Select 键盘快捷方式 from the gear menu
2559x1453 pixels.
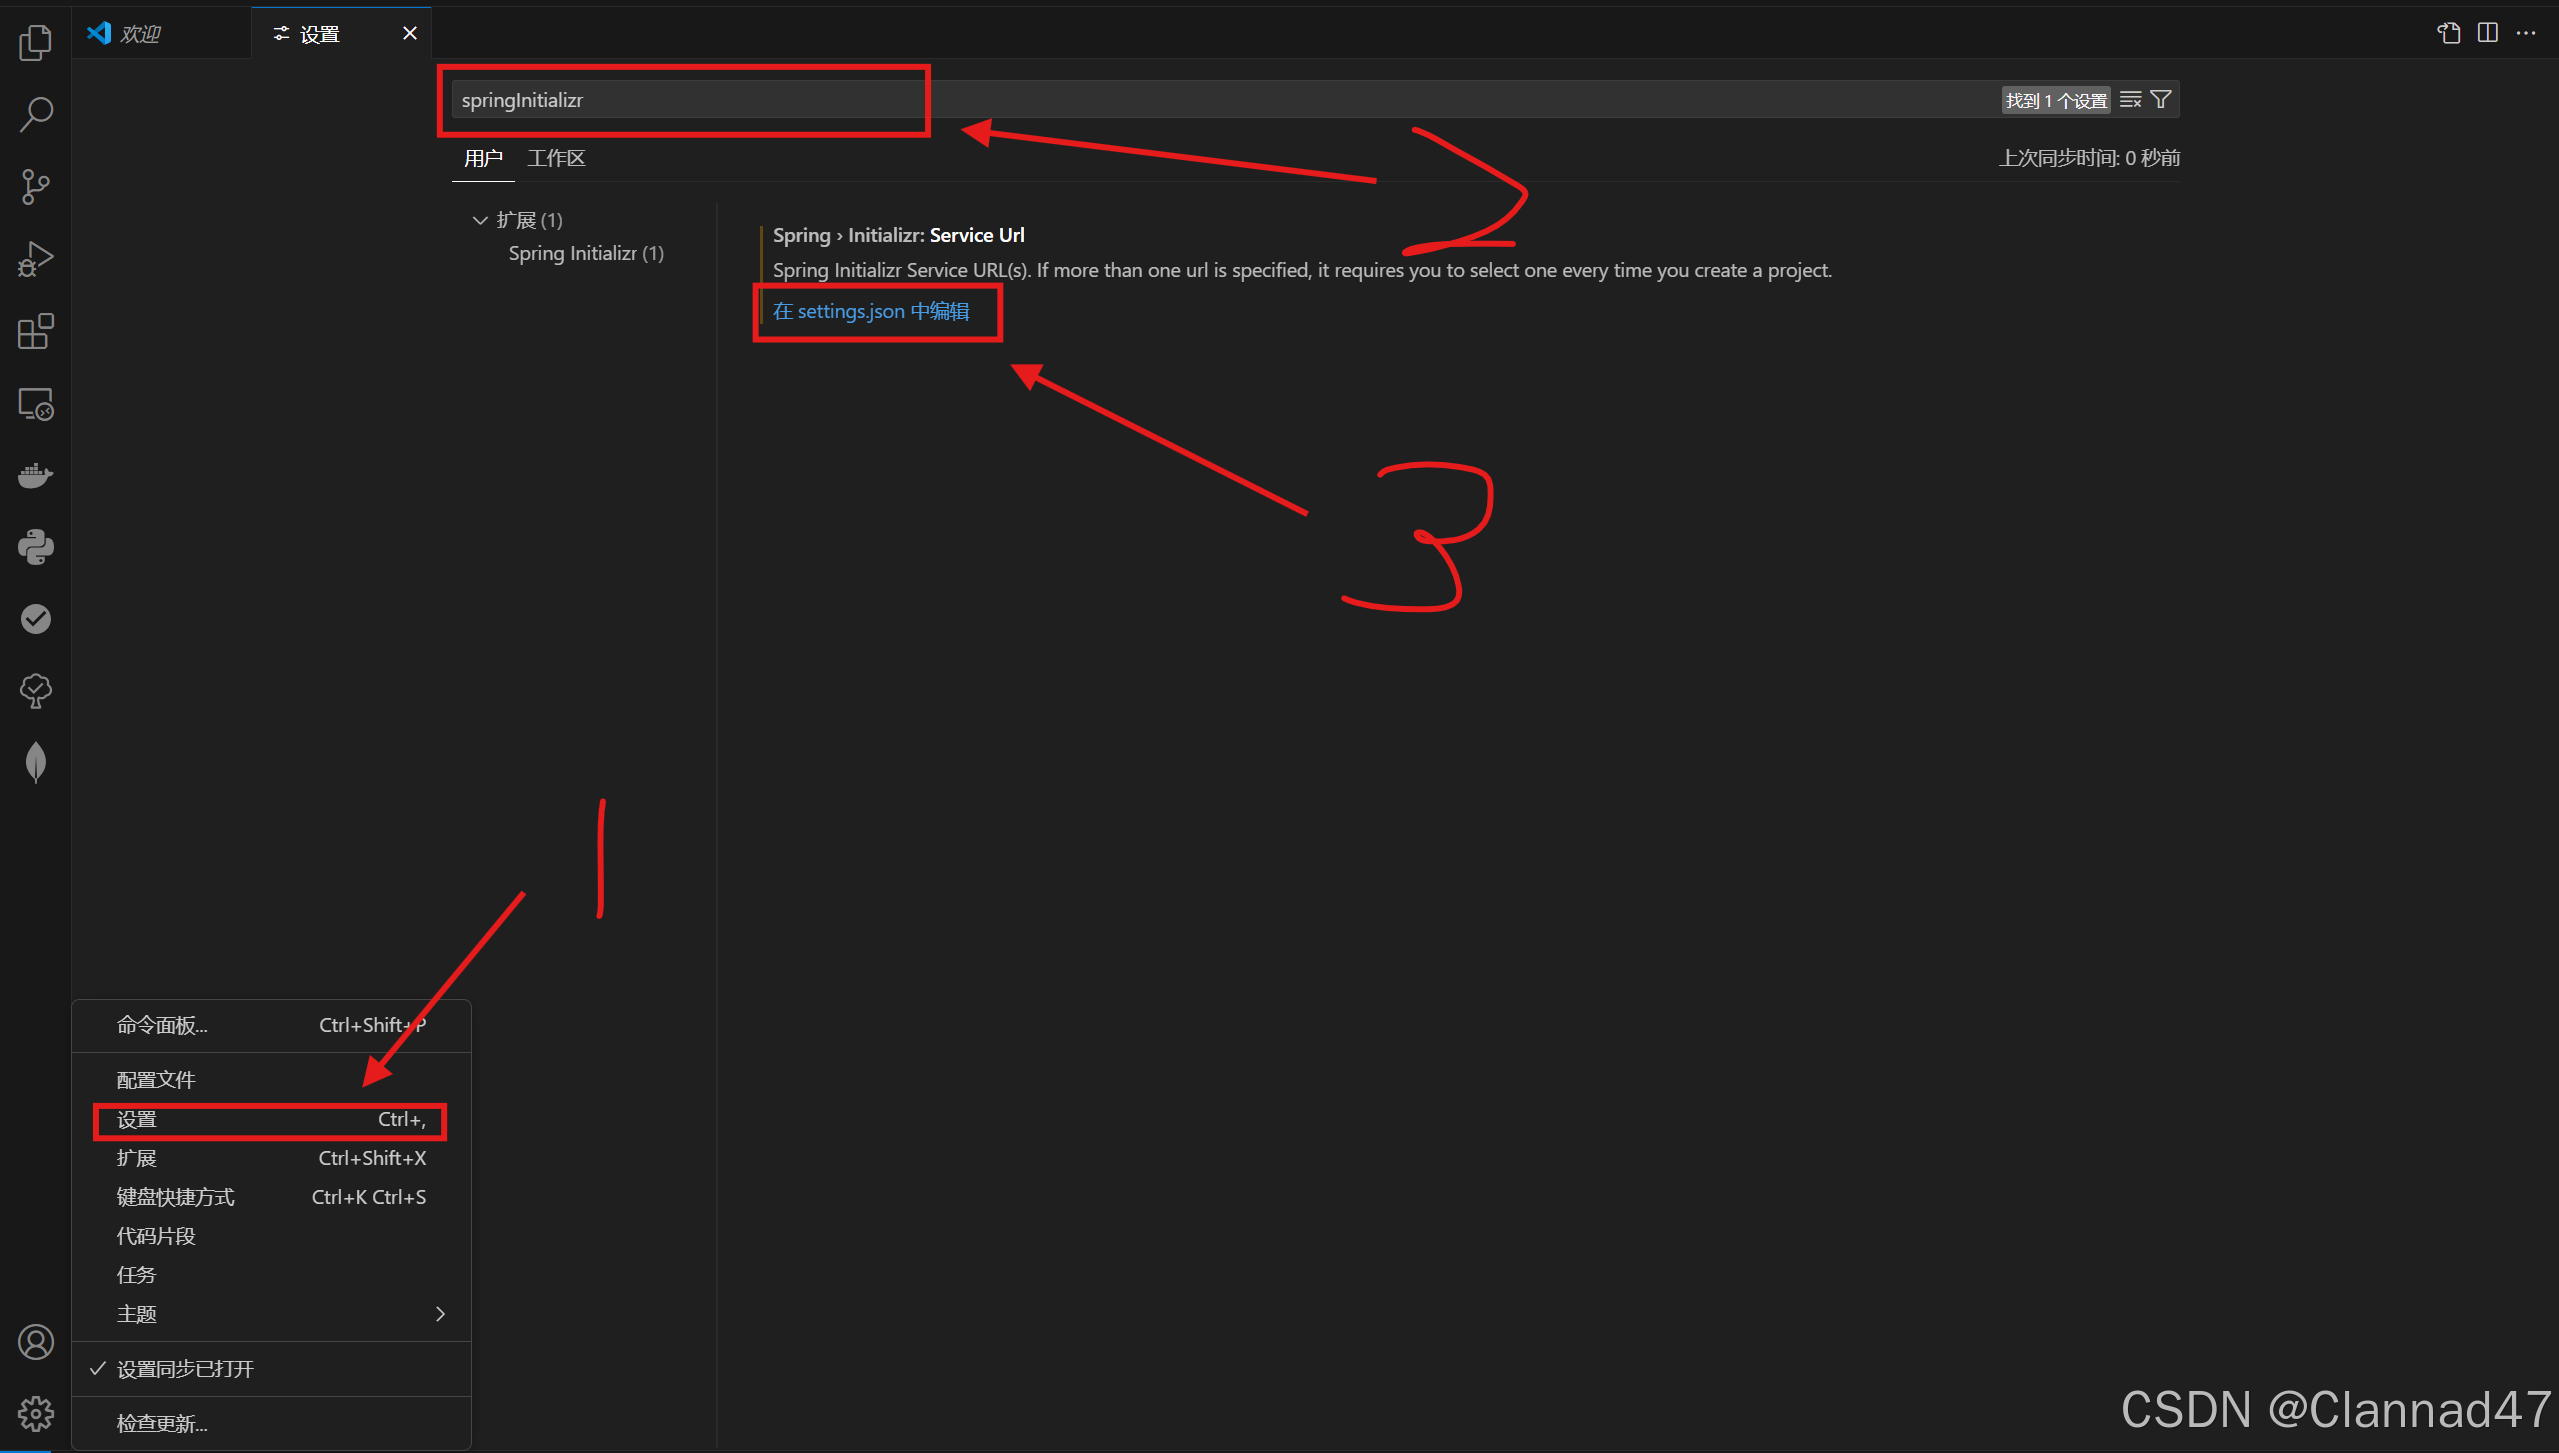[x=175, y=1196]
